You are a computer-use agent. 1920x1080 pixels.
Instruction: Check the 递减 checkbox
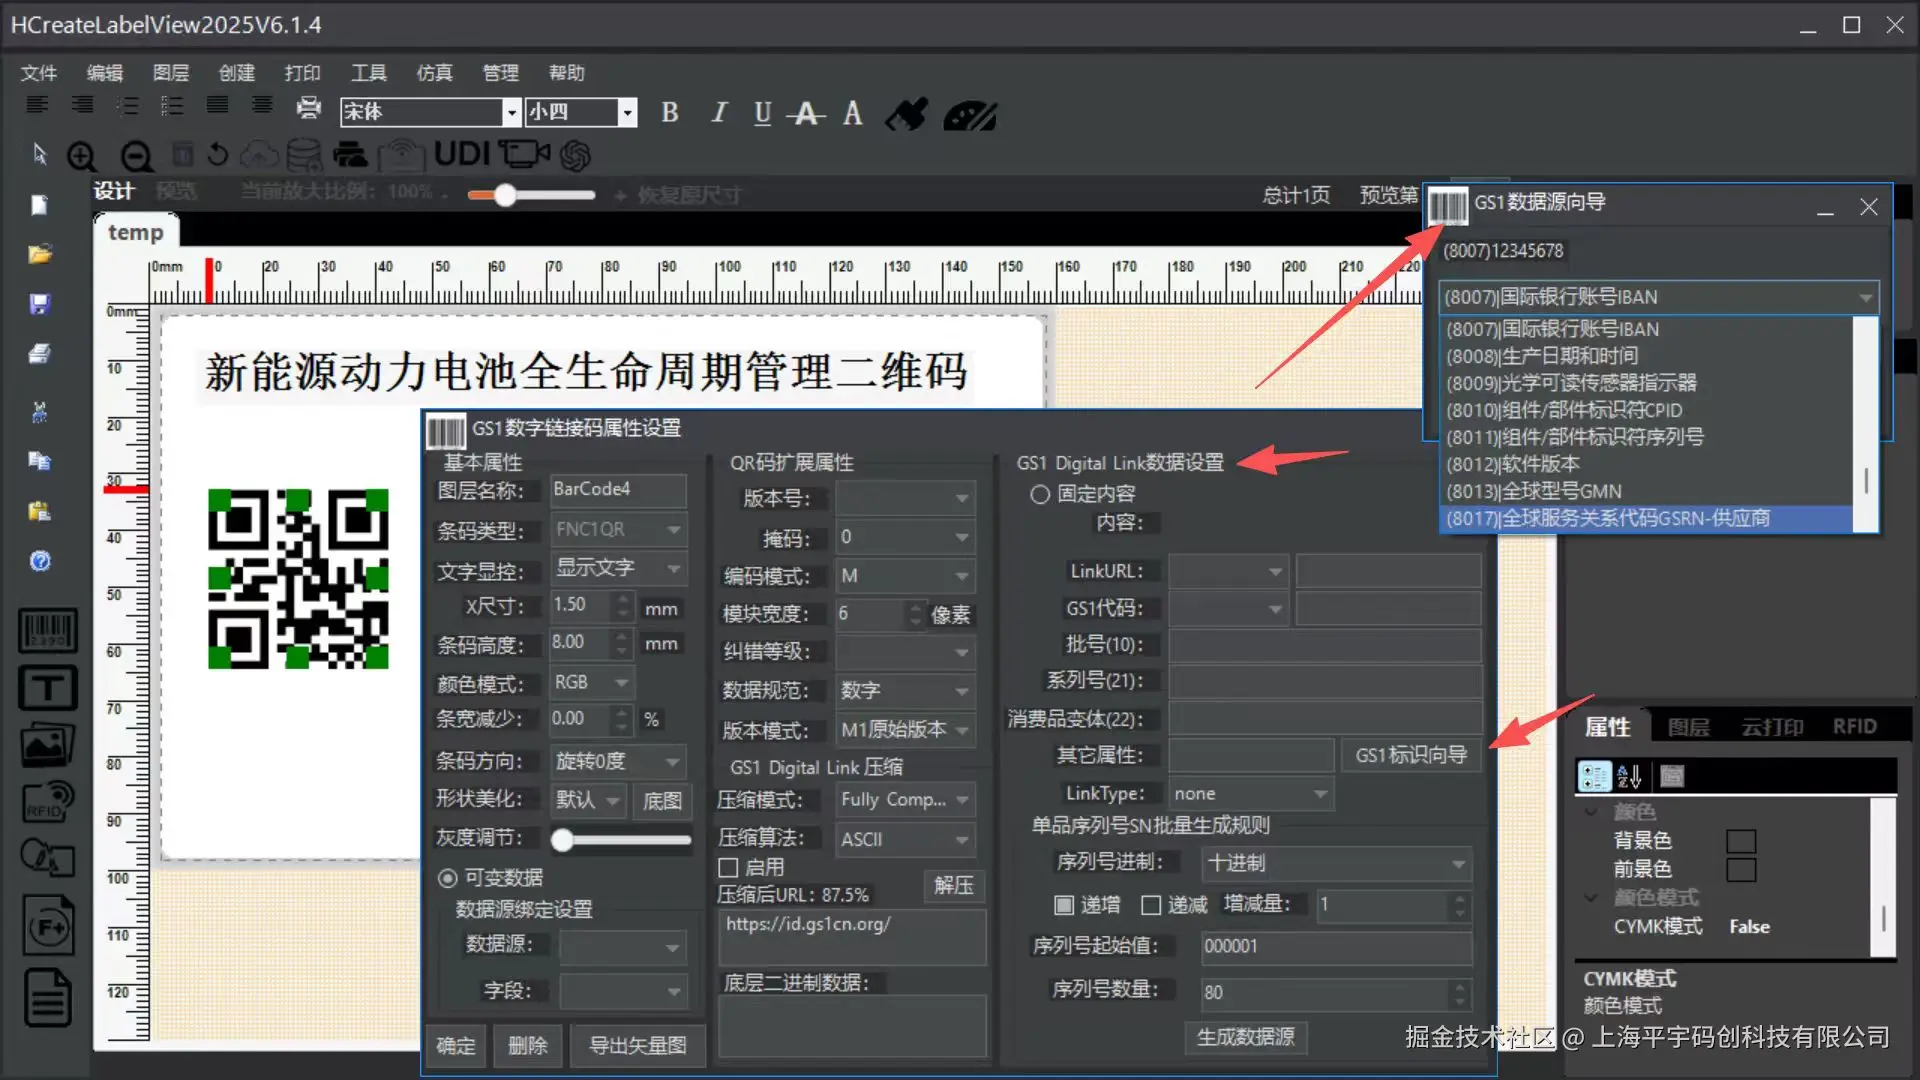[1151, 905]
